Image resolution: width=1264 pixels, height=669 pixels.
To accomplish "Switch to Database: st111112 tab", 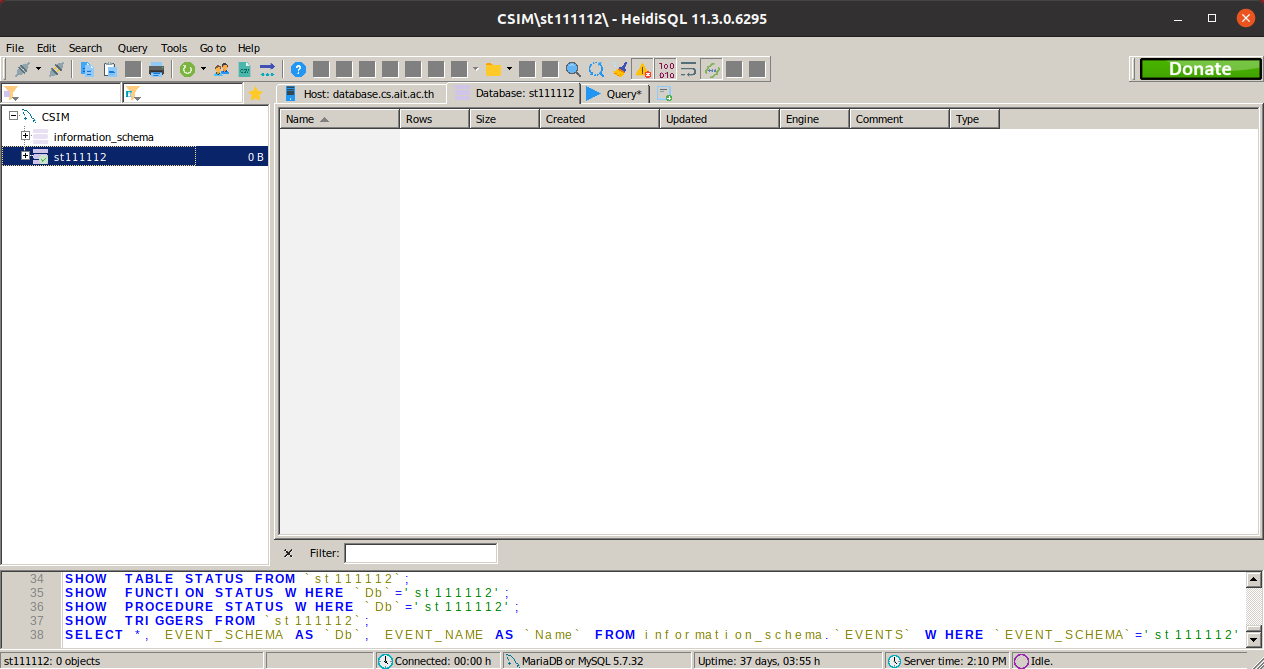I will click(x=515, y=93).
